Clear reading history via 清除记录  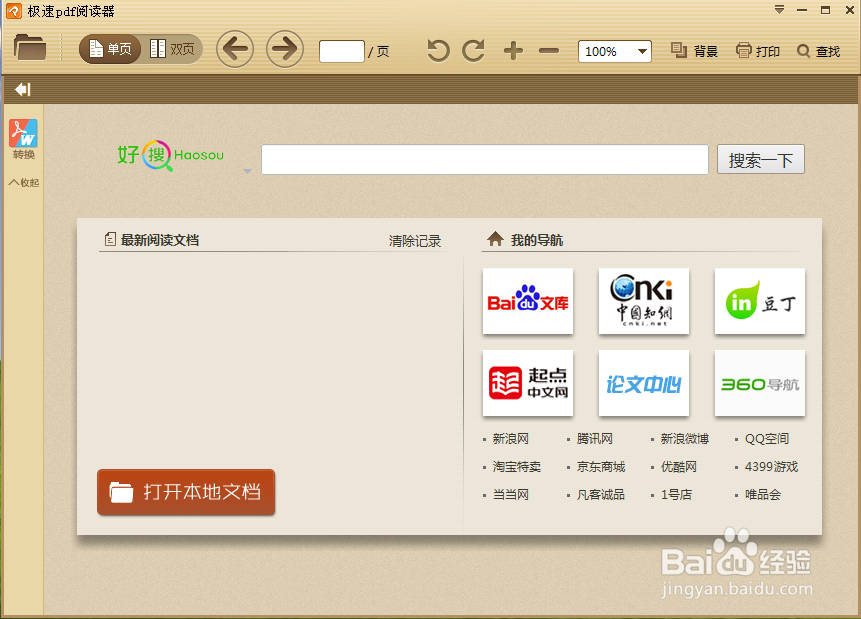[x=414, y=240]
